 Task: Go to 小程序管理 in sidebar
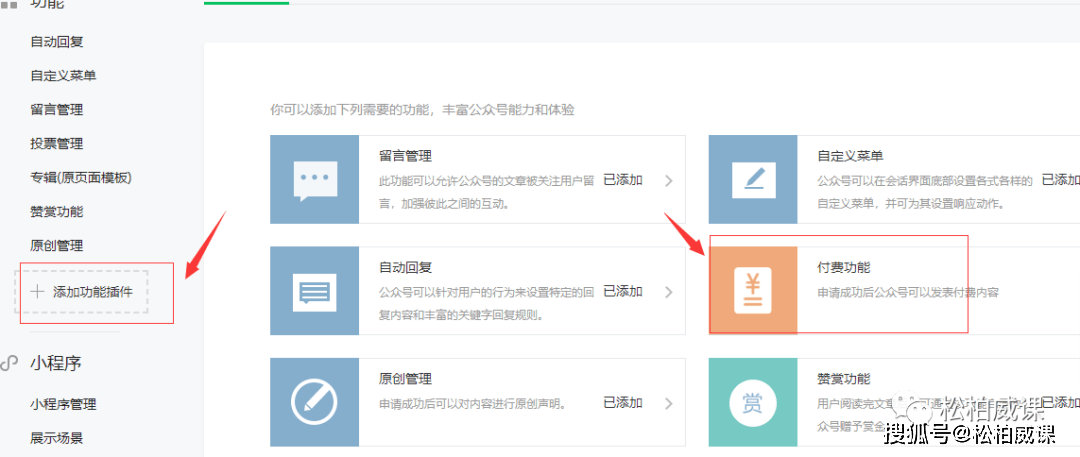click(63, 404)
